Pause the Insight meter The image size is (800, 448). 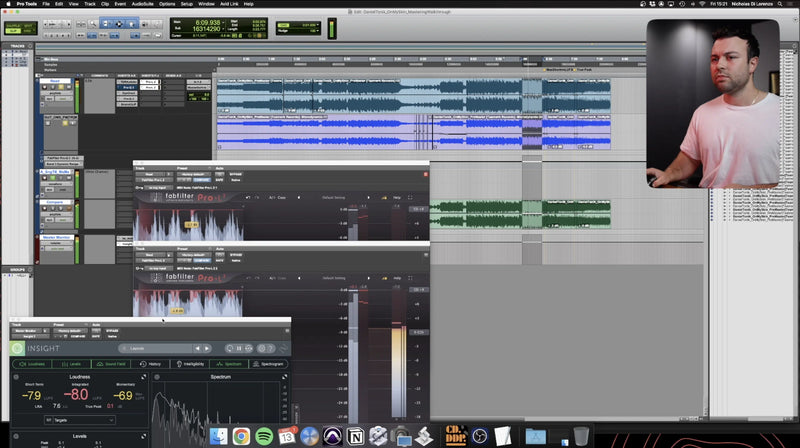pyautogui.click(x=240, y=348)
